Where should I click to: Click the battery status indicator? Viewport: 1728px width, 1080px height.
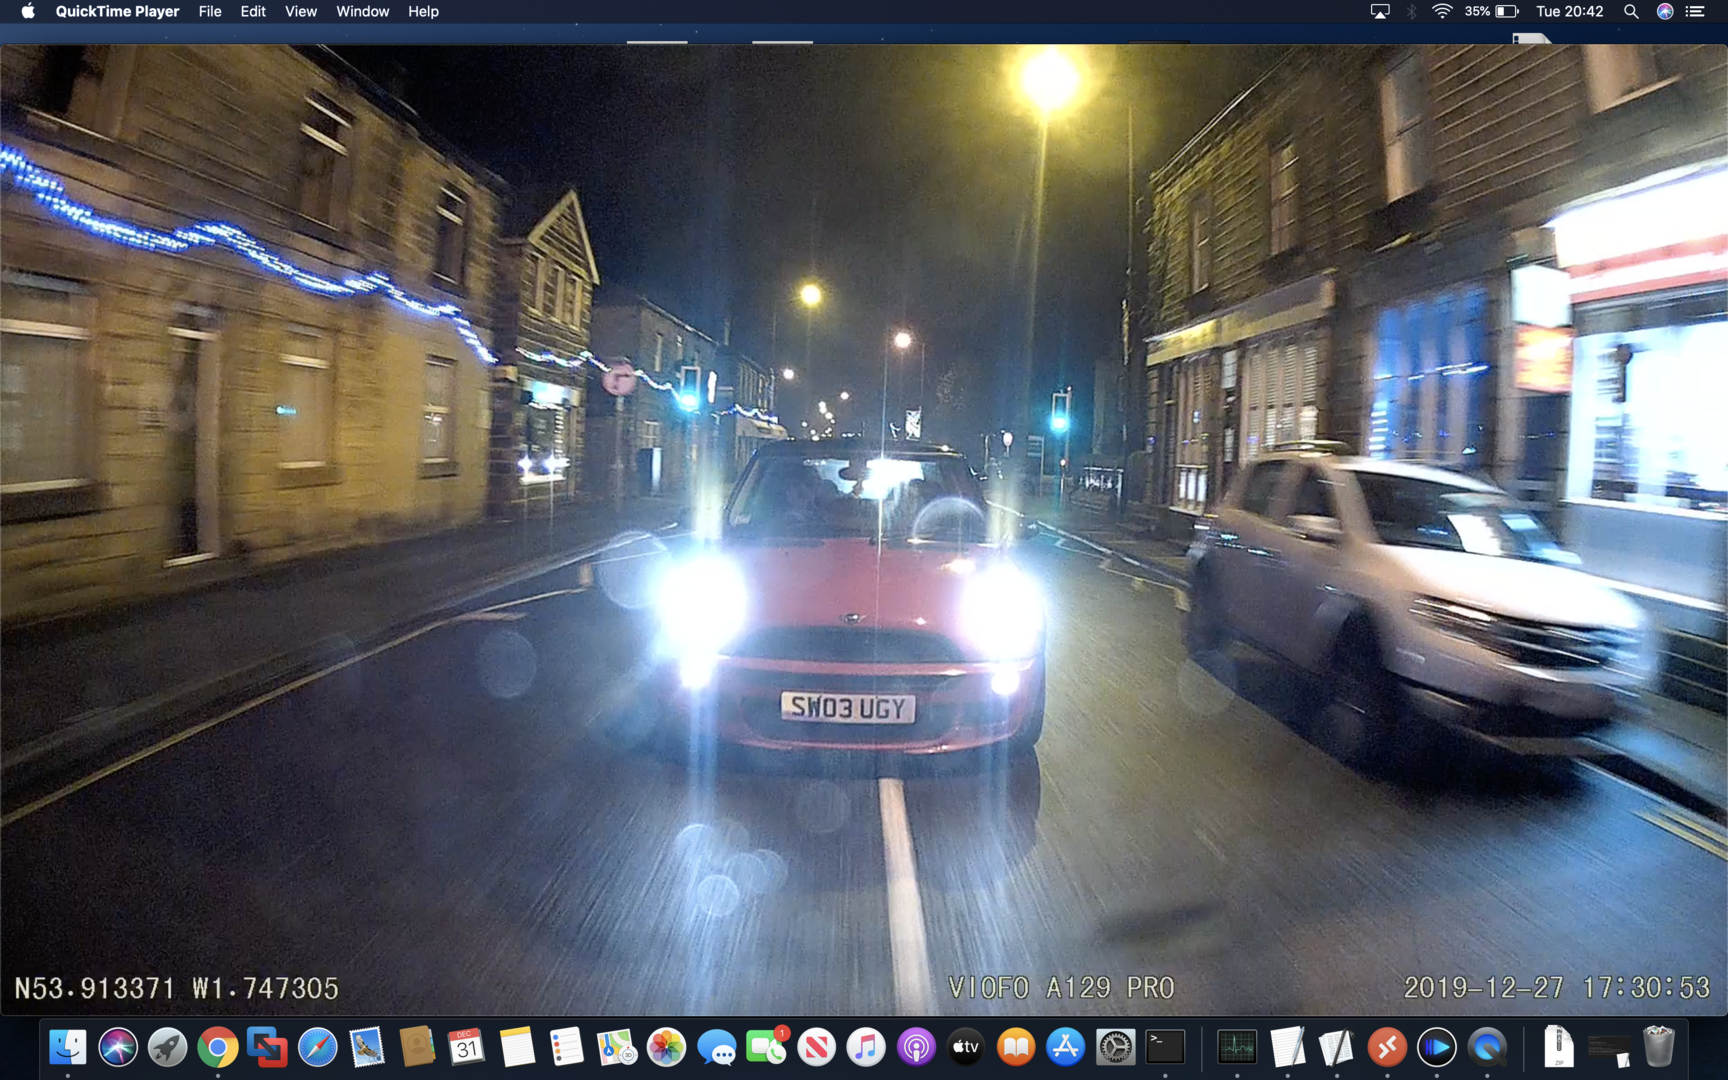point(1506,11)
